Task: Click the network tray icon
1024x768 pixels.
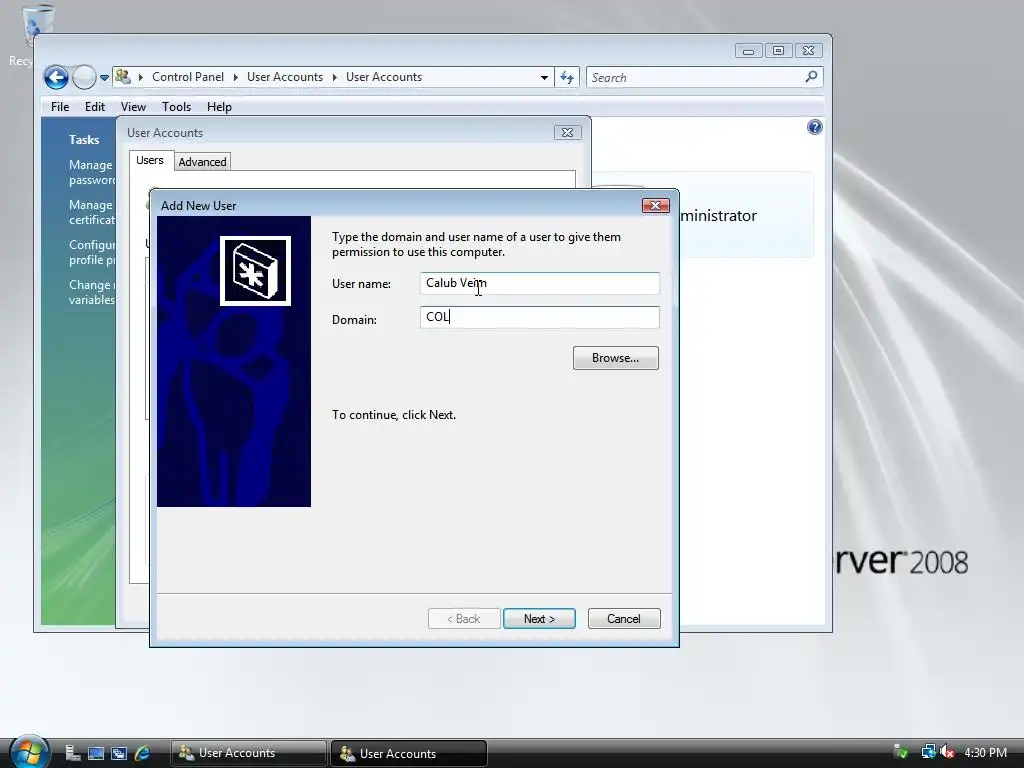Action: [x=928, y=752]
